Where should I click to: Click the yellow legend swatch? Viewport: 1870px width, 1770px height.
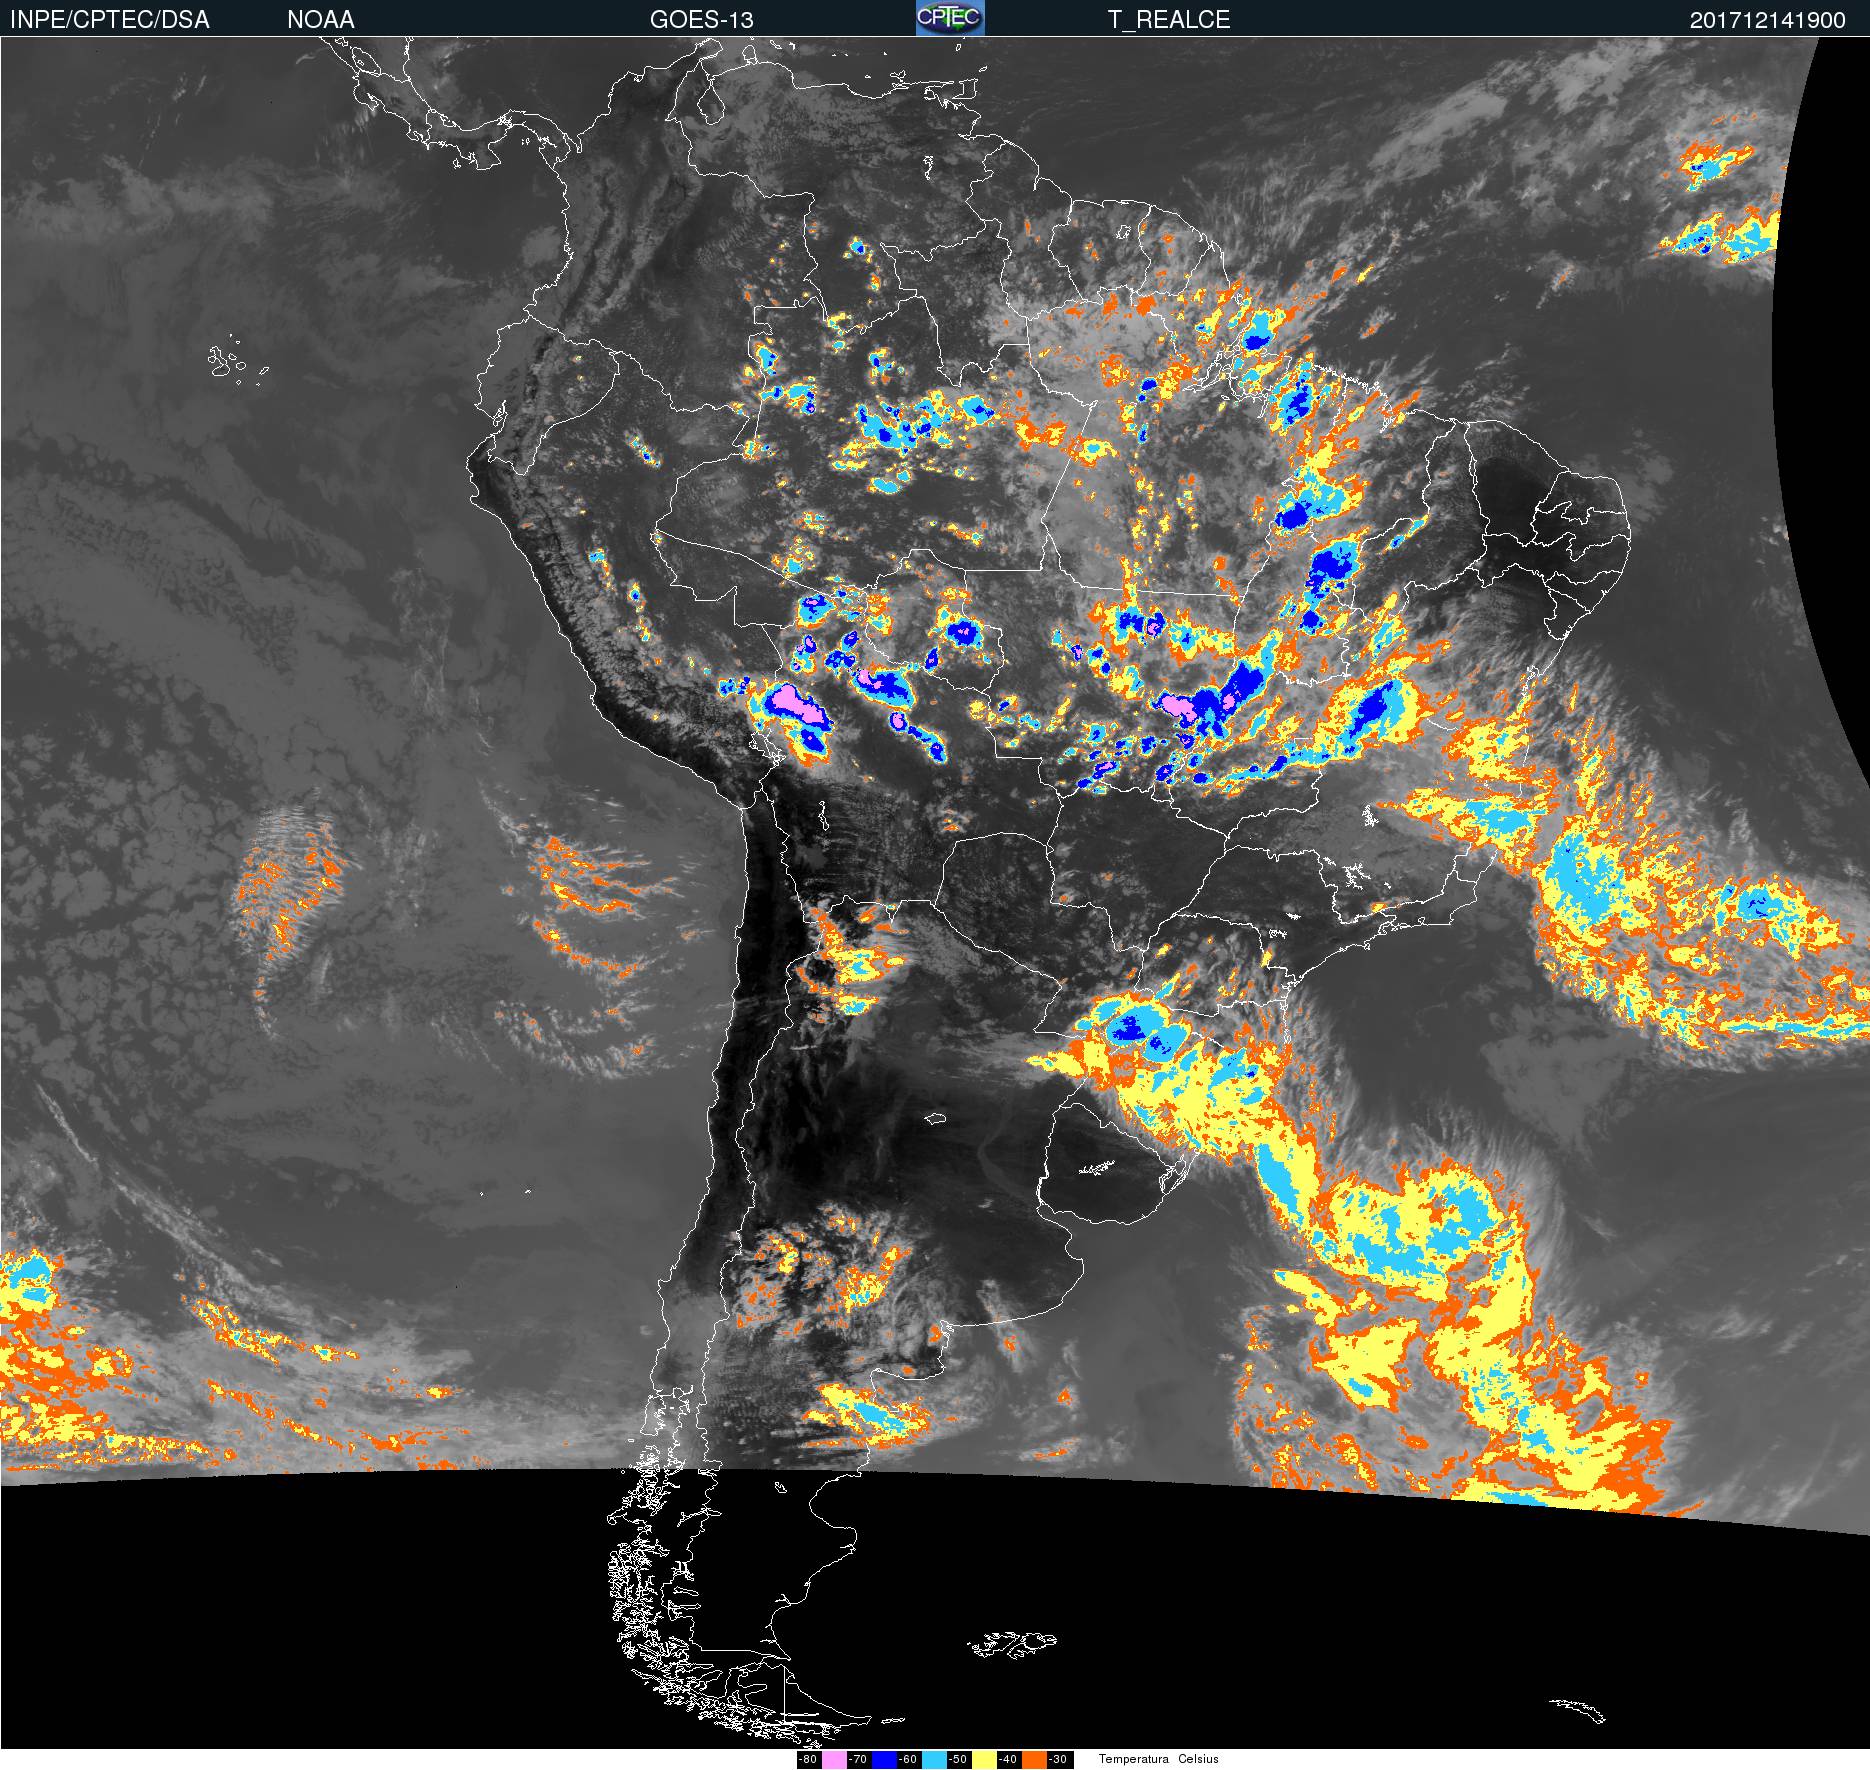[x=984, y=1760]
